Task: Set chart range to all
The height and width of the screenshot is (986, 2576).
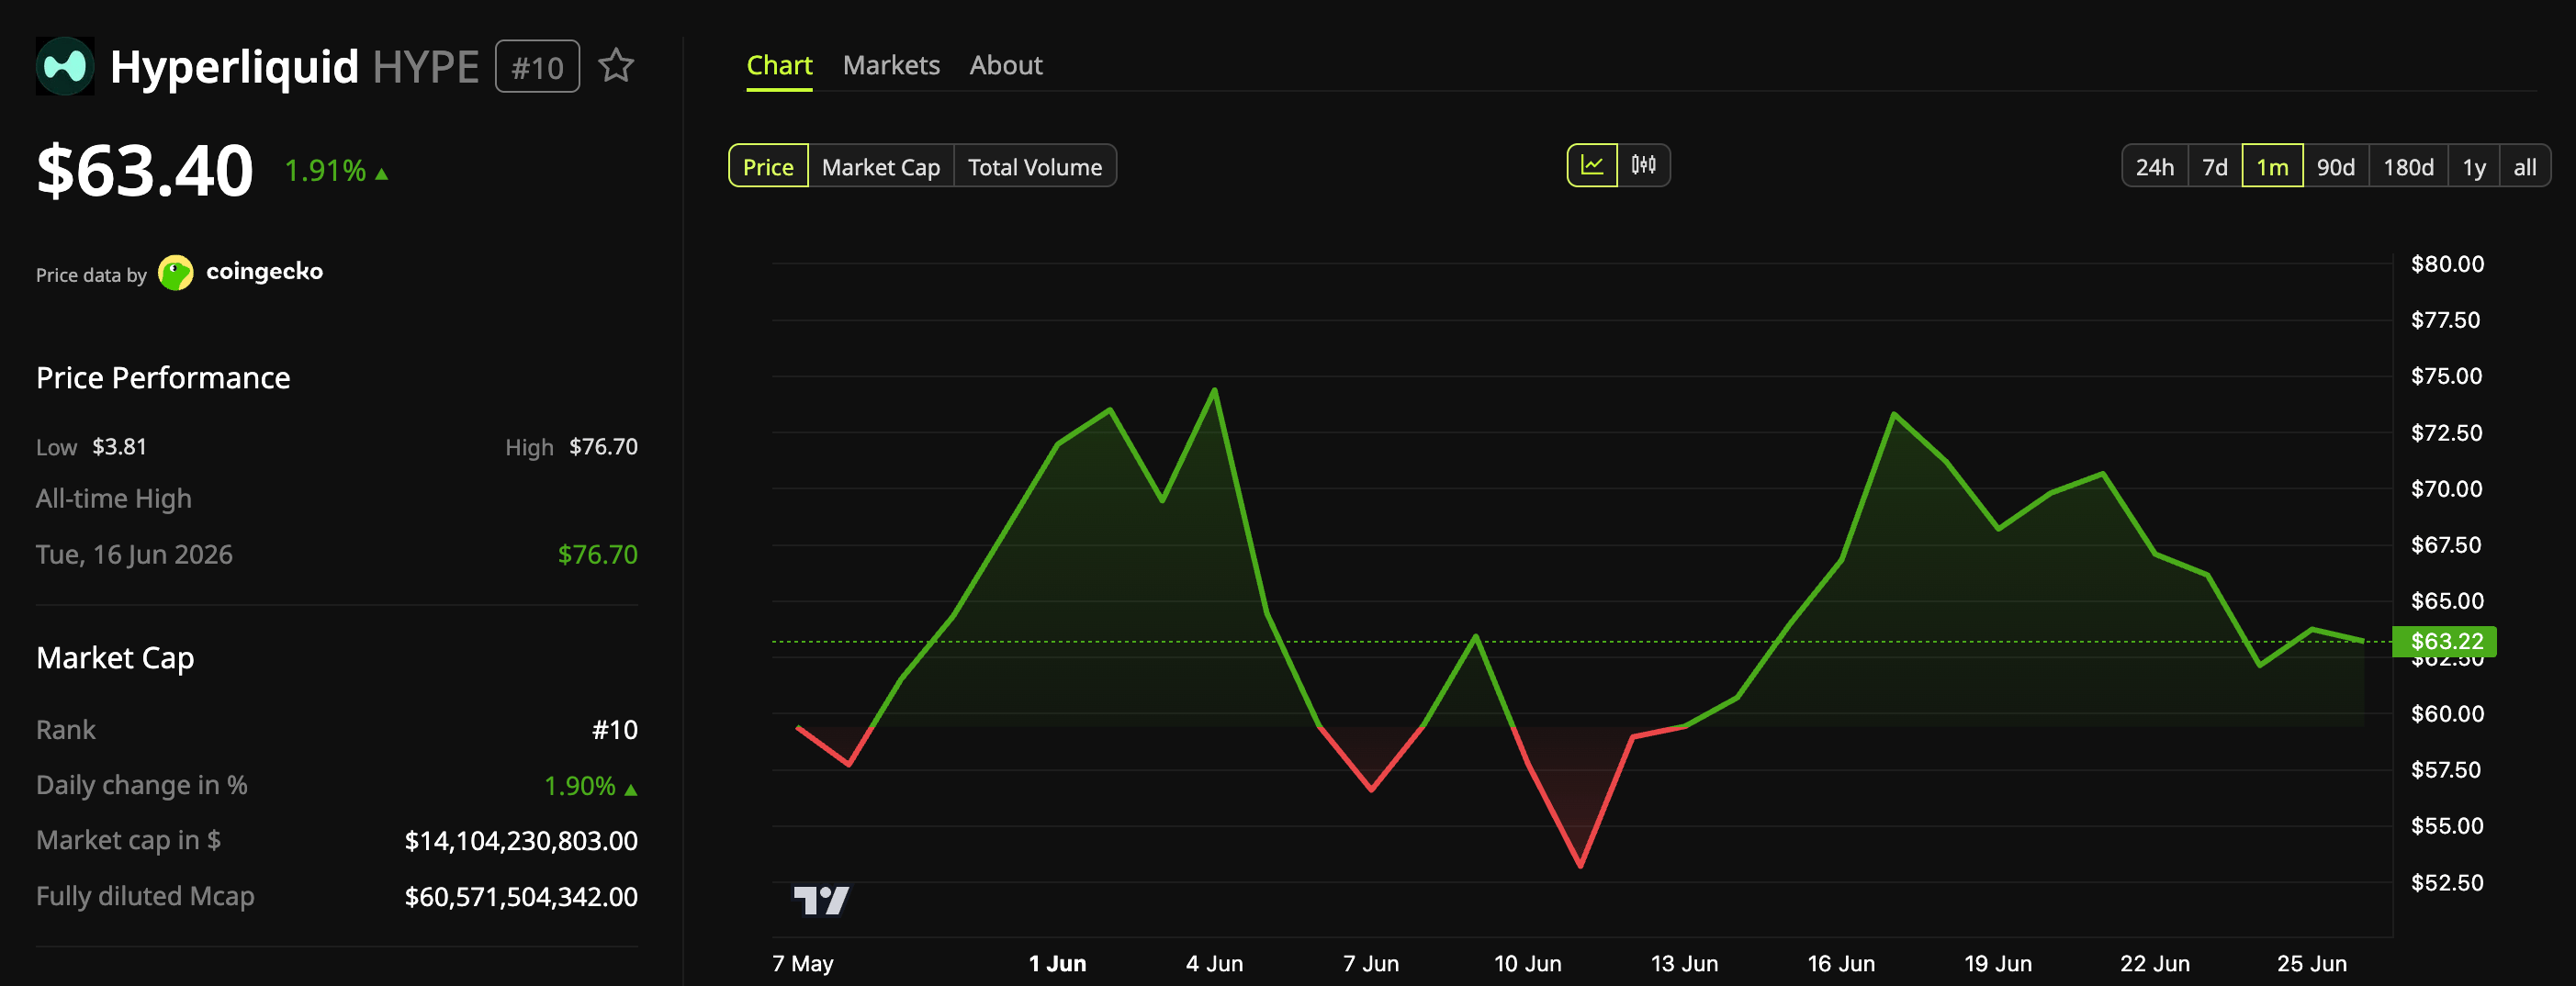Action: [x=2525, y=166]
